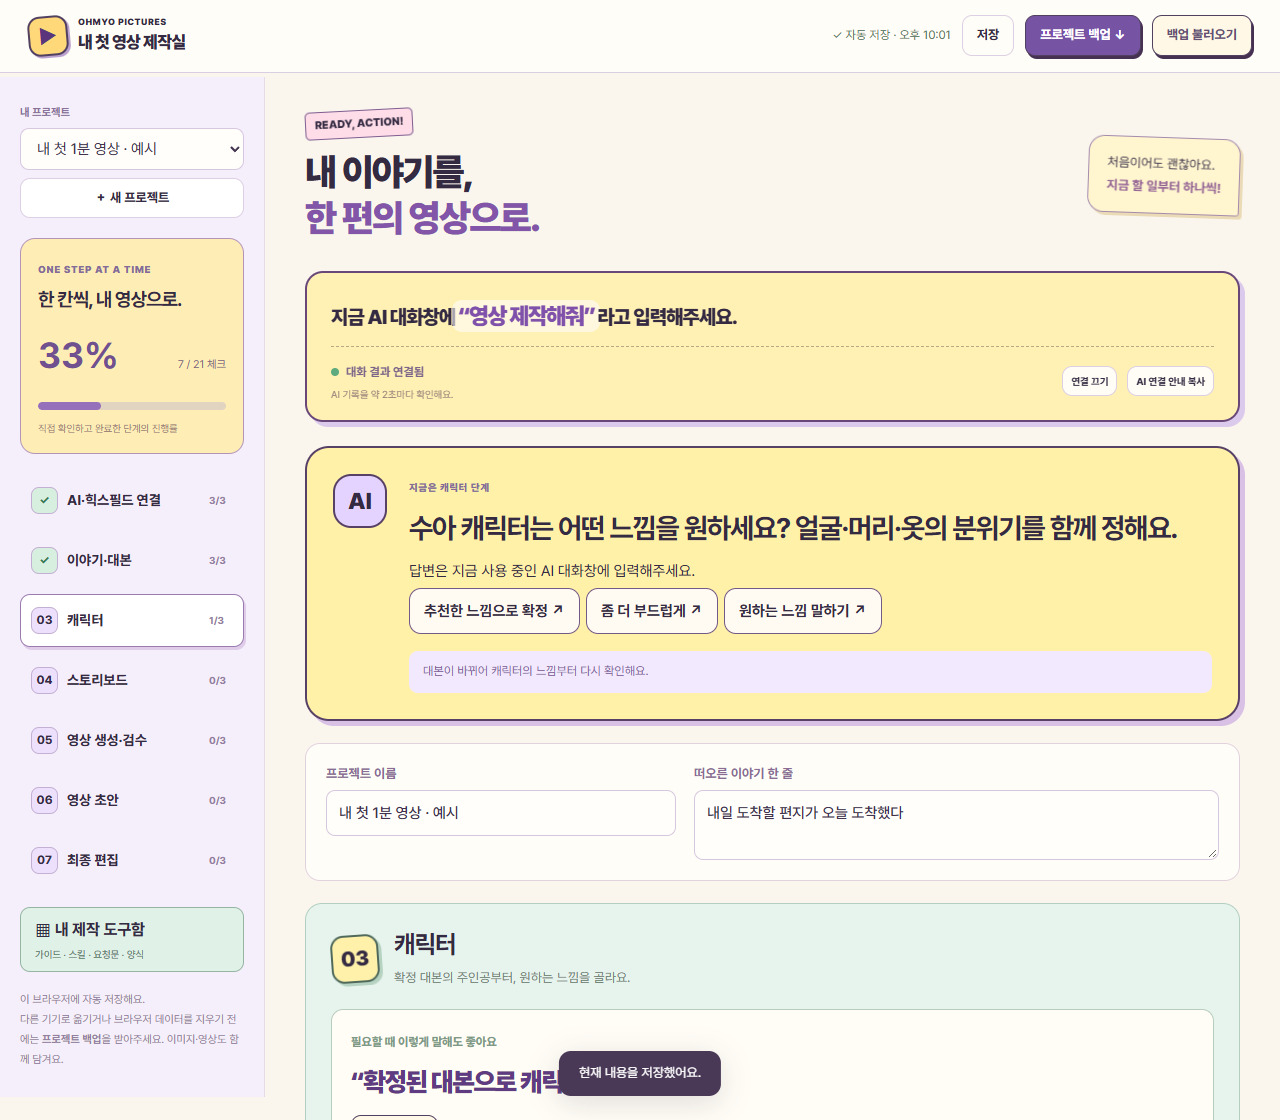Click the 백업 불러오기 button

coord(1202,35)
